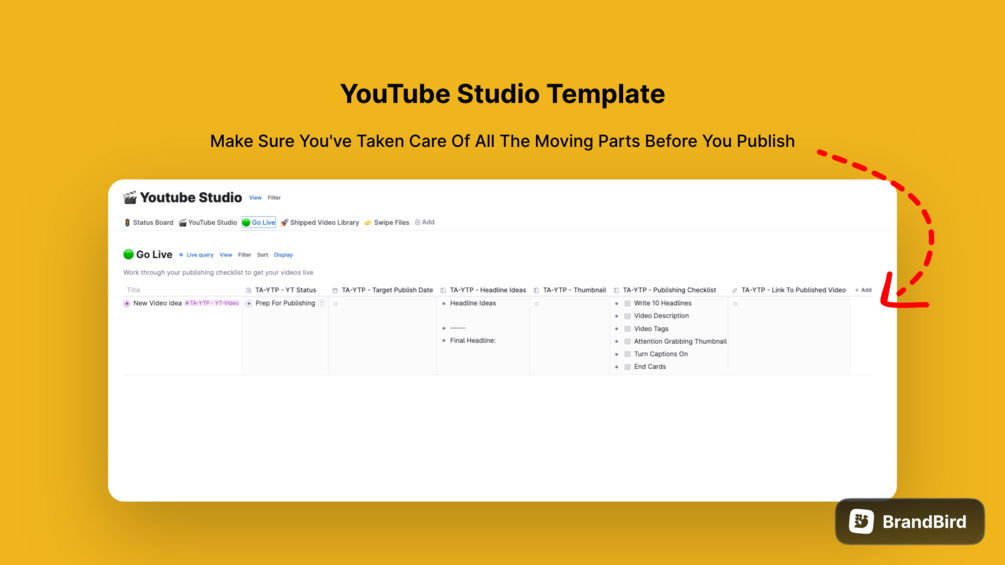Image resolution: width=1005 pixels, height=565 pixels.
Task: Click the clapperboard icon beside the Youtube Studio title
Action: click(130, 197)
